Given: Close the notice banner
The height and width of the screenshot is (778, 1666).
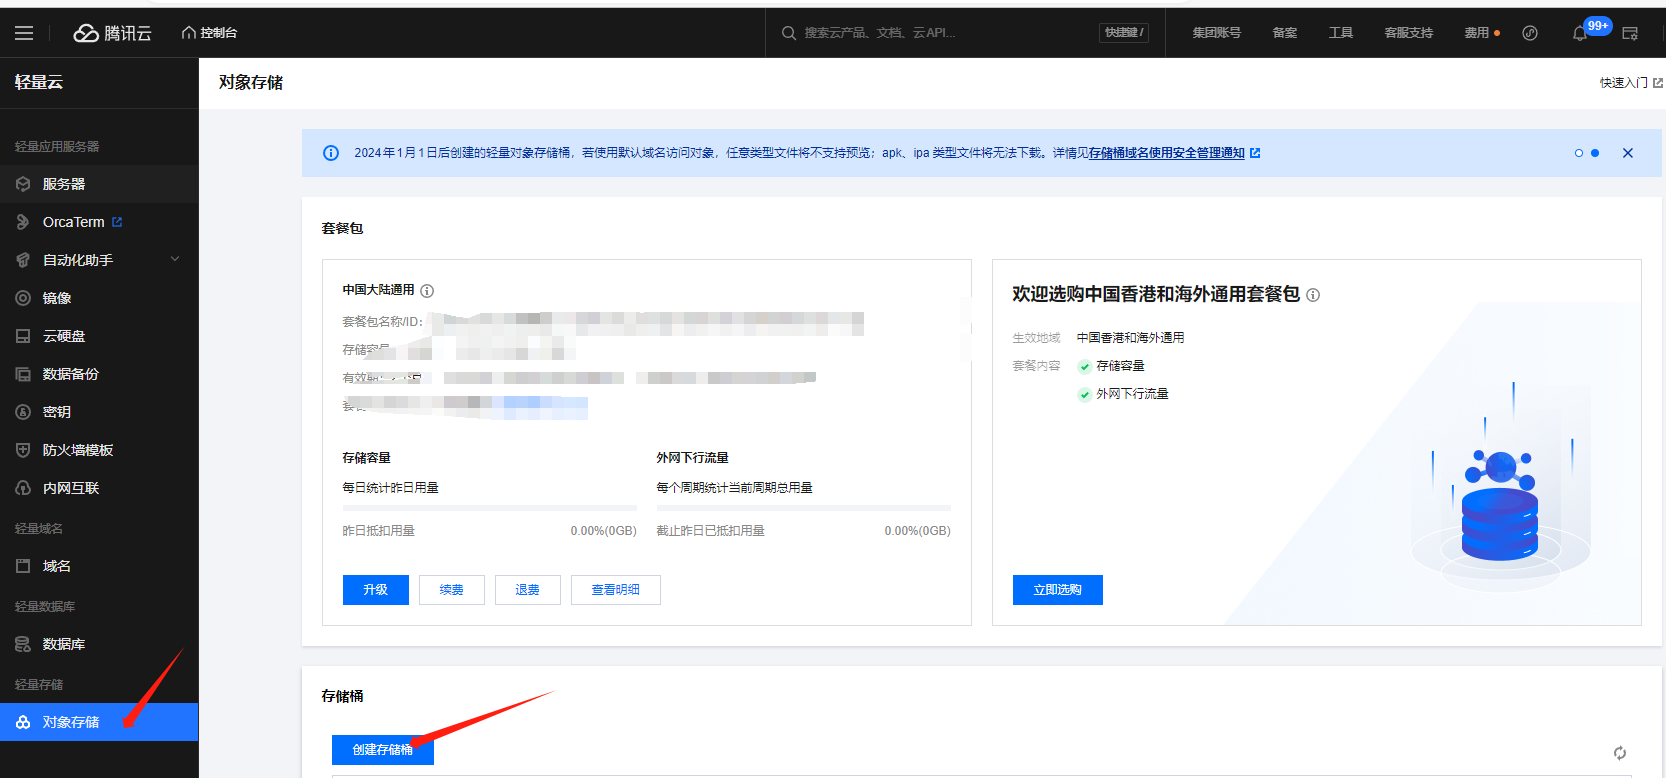Looking at the screenshot, I should (1628, 153).
